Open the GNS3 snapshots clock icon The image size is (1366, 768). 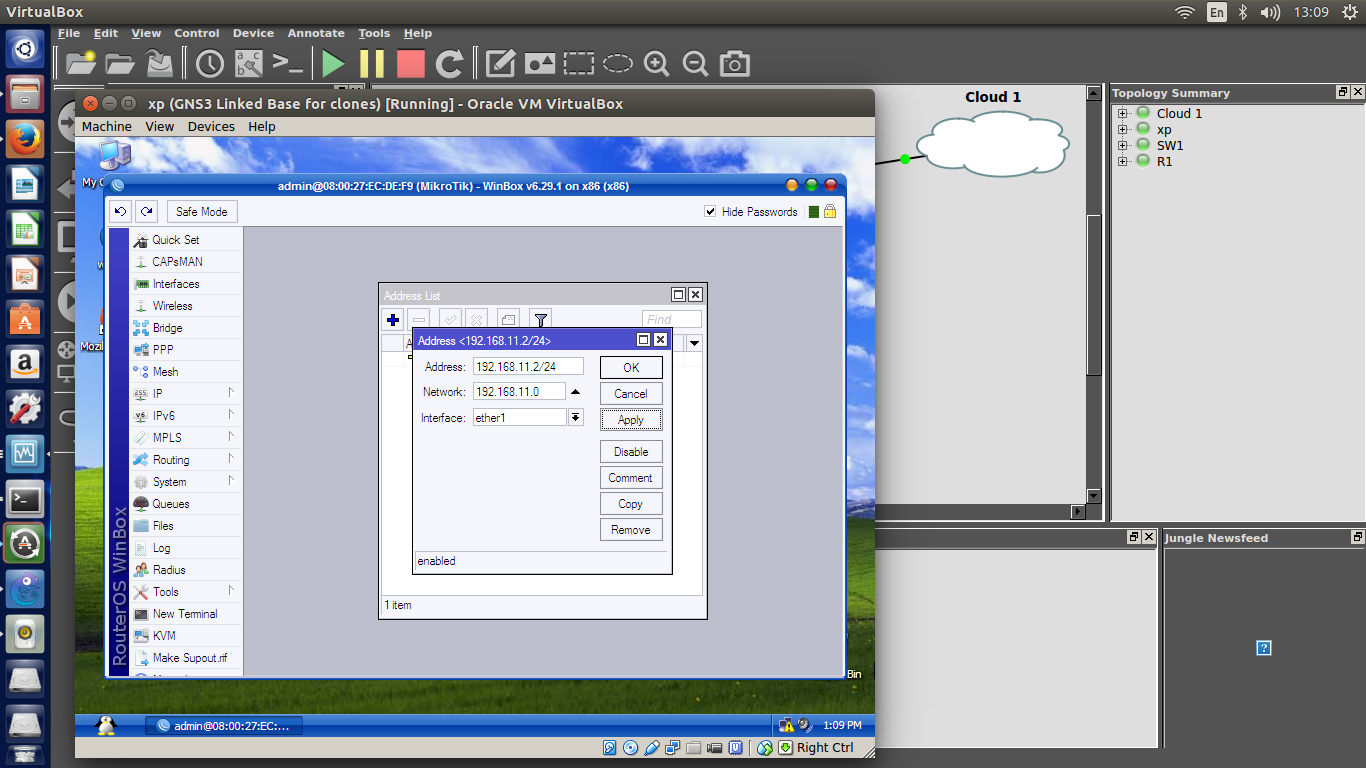pos(210,64)
